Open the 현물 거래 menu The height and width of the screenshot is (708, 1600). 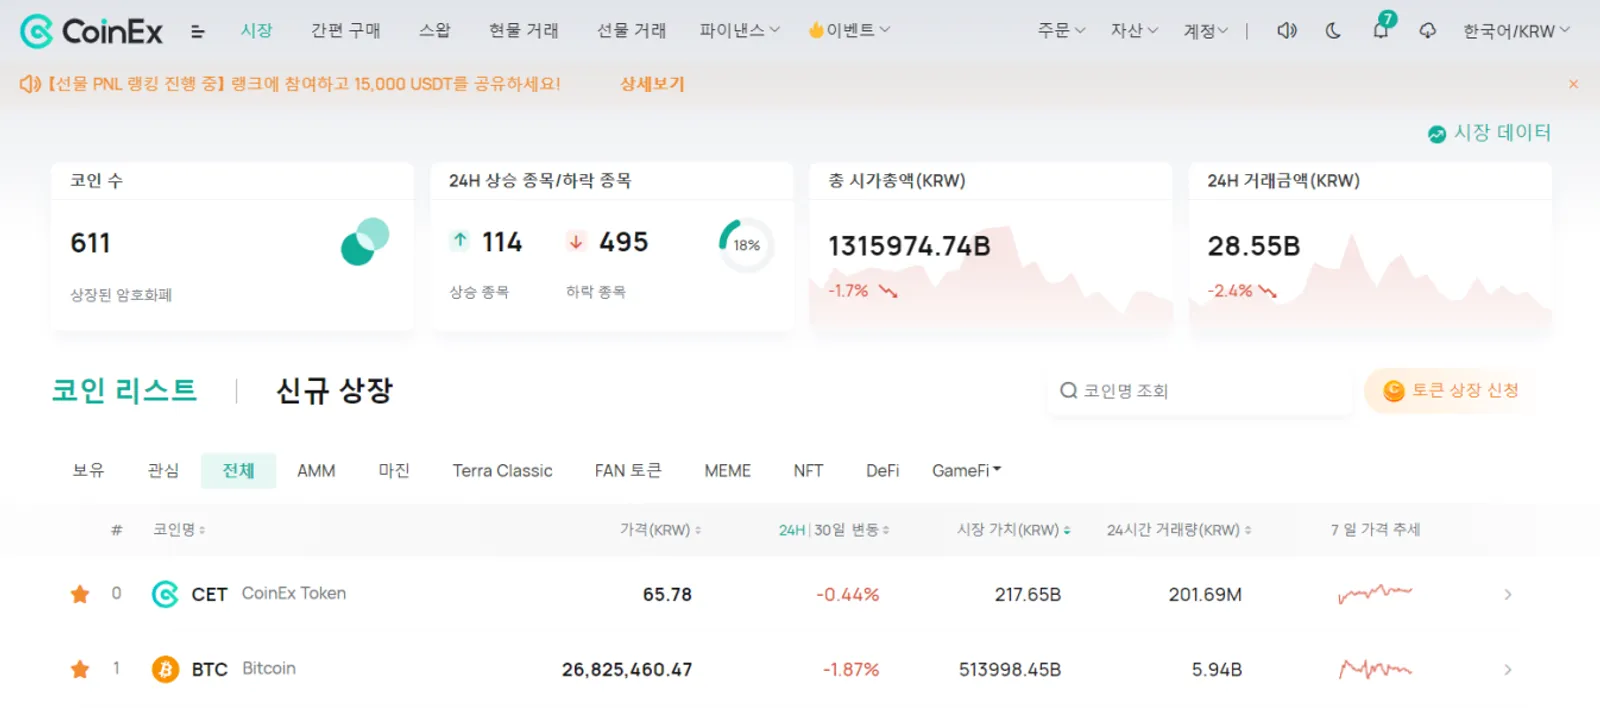[x=524, y=30]
